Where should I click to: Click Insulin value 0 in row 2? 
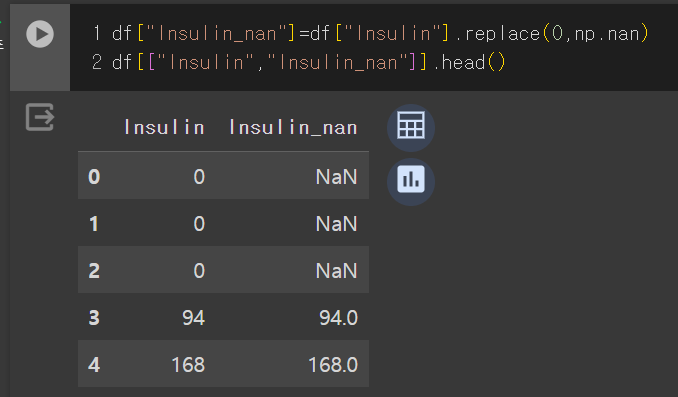tap(199, 271)
